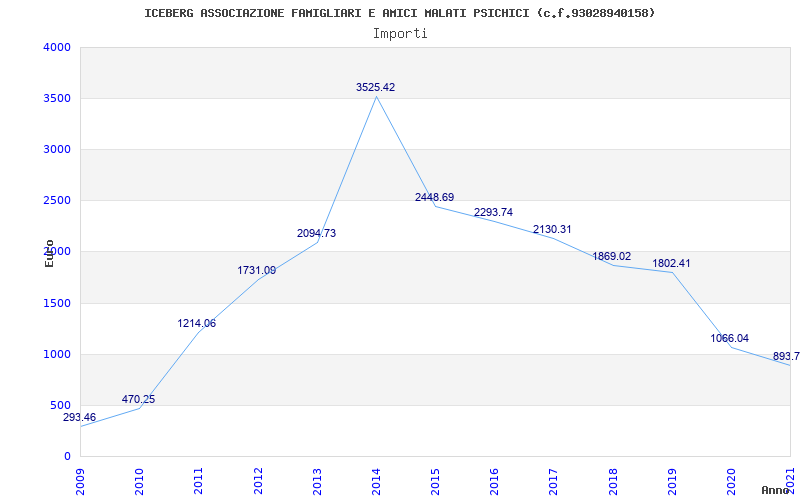The image size is (800, 500).
Task: Select the 2016 x-axis label
Action: 494,481
